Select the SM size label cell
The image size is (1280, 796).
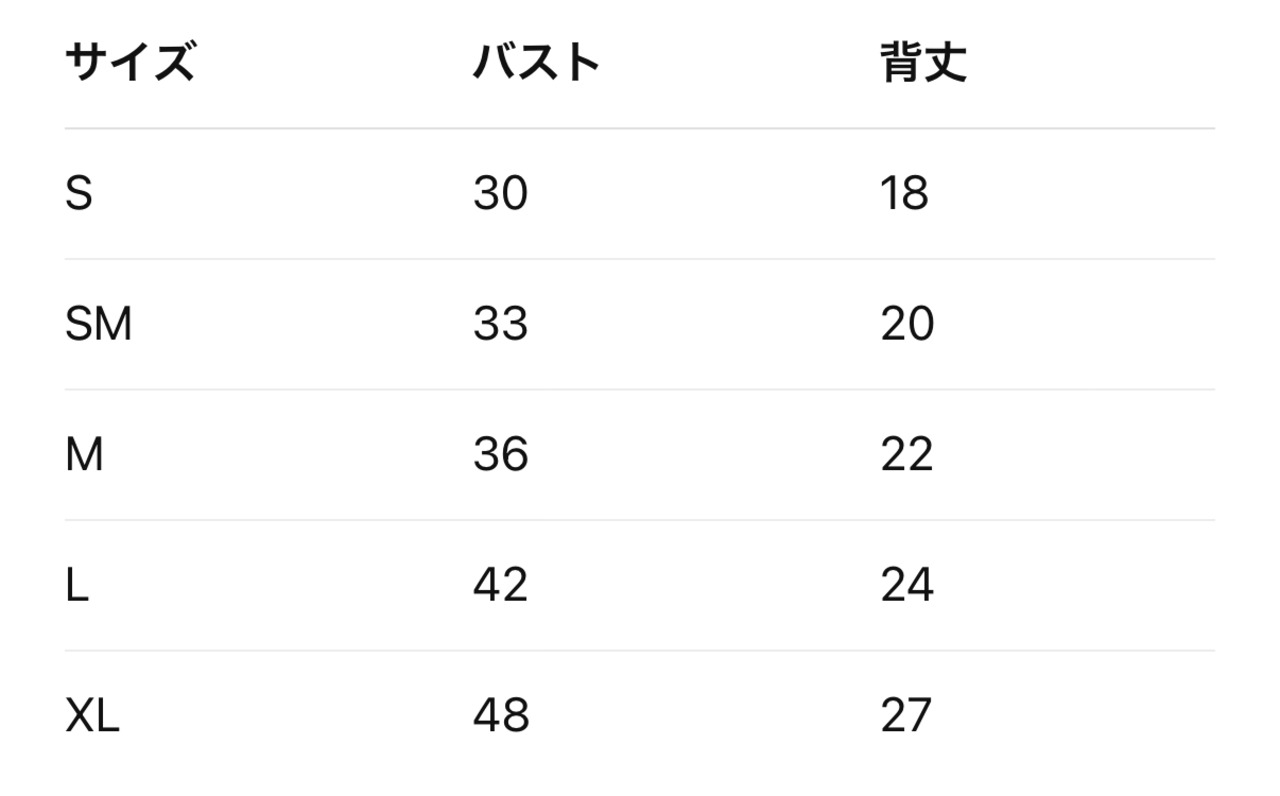point(98,324)
